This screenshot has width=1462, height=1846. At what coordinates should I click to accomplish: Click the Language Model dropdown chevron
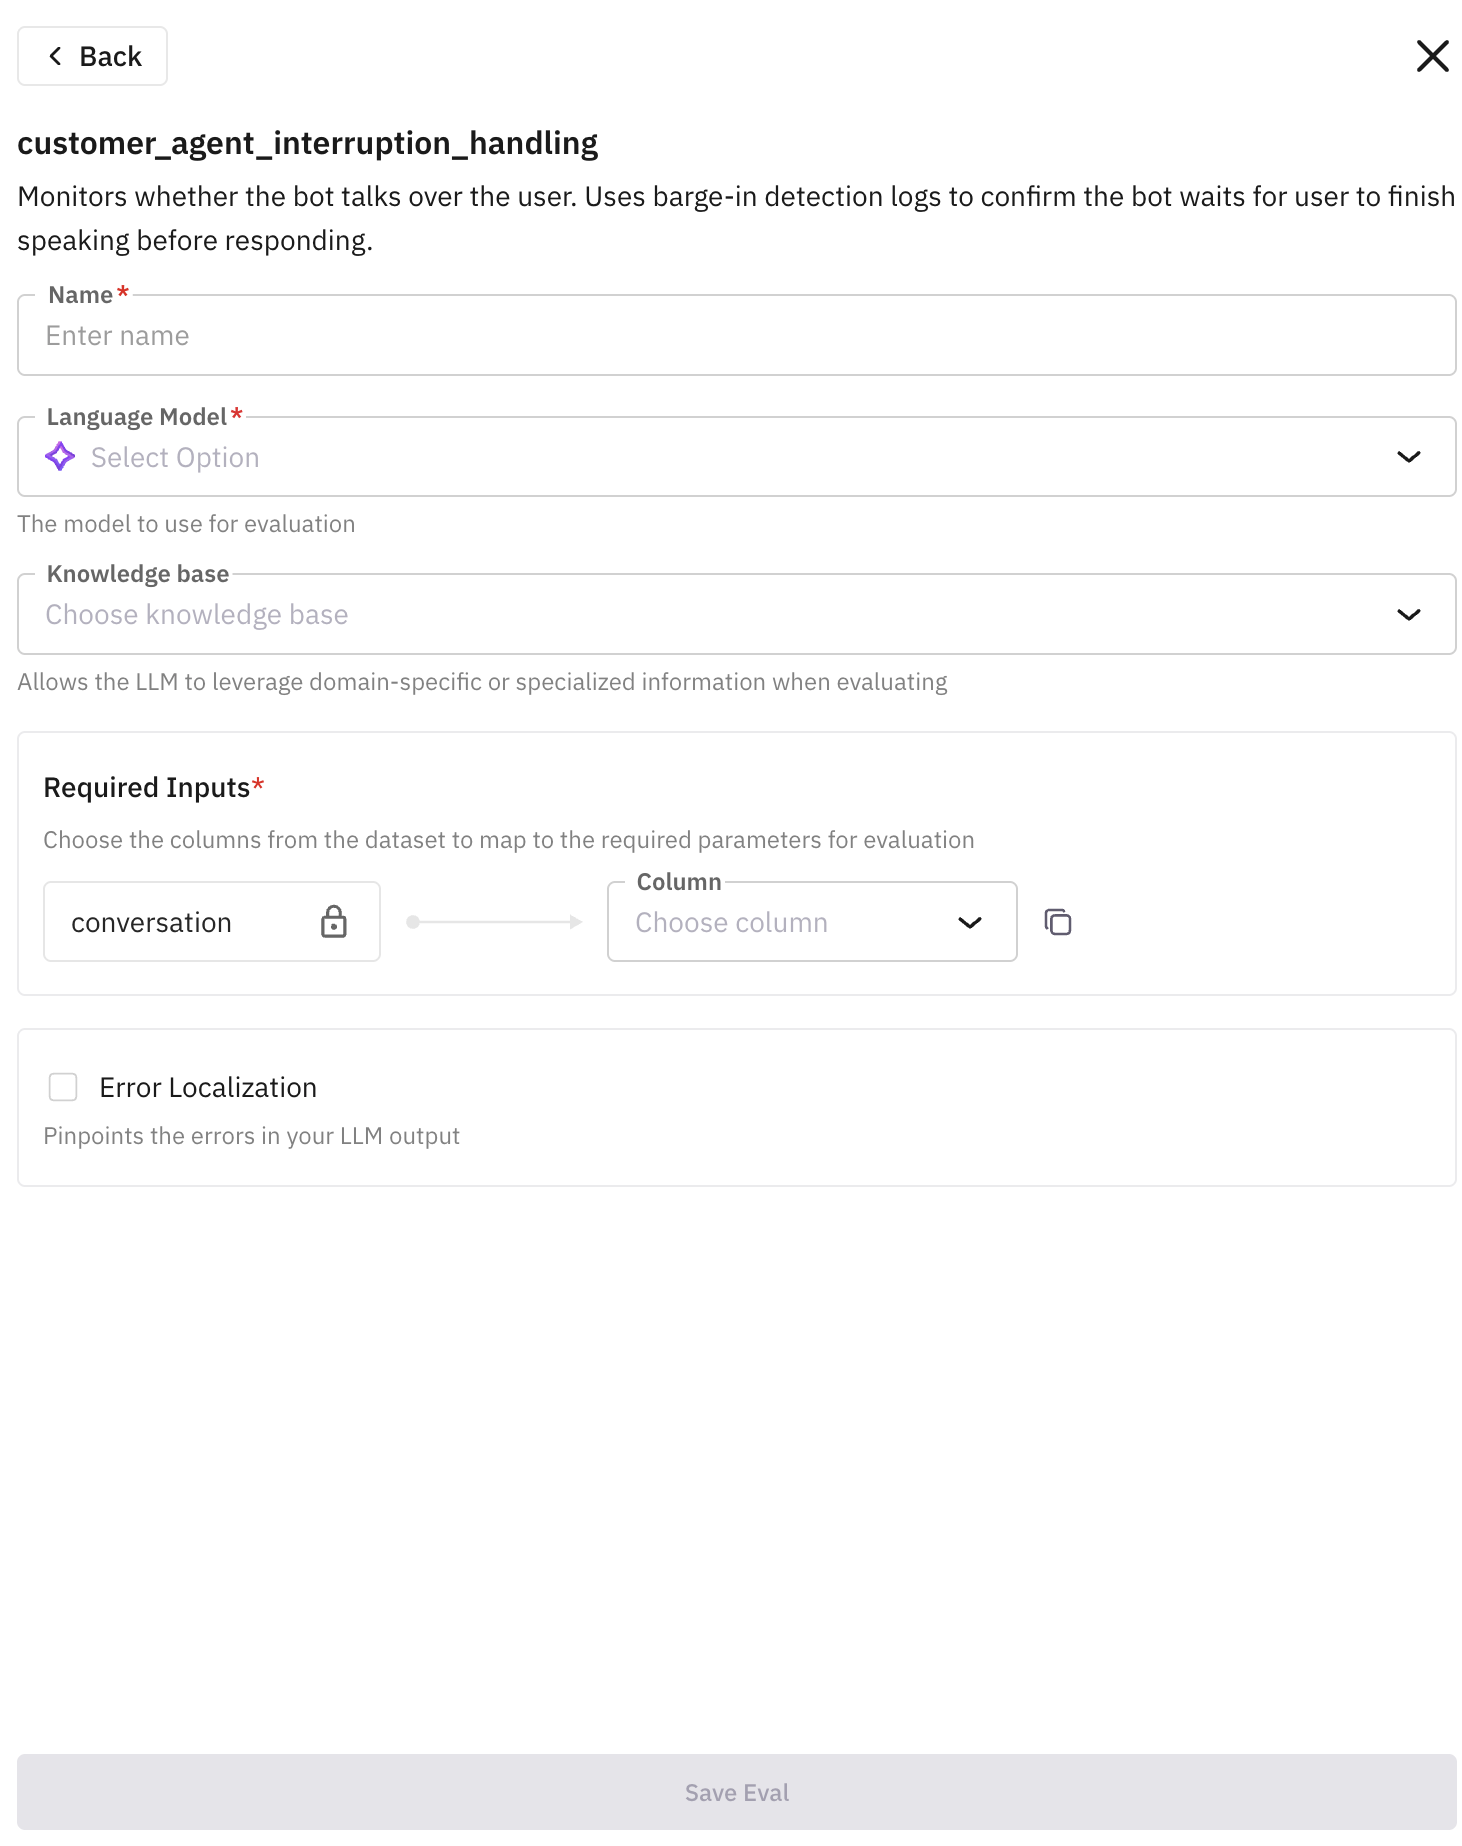(x=1408, y=457)
